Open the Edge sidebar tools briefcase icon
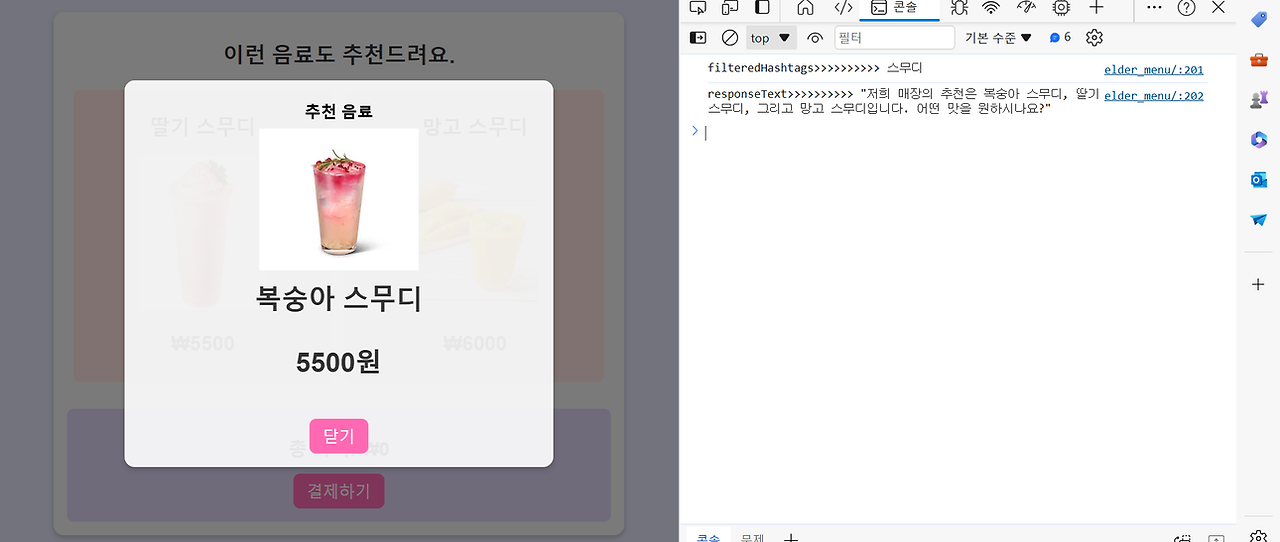This screenshot has height=542, width=1280. pos(1259,60)
